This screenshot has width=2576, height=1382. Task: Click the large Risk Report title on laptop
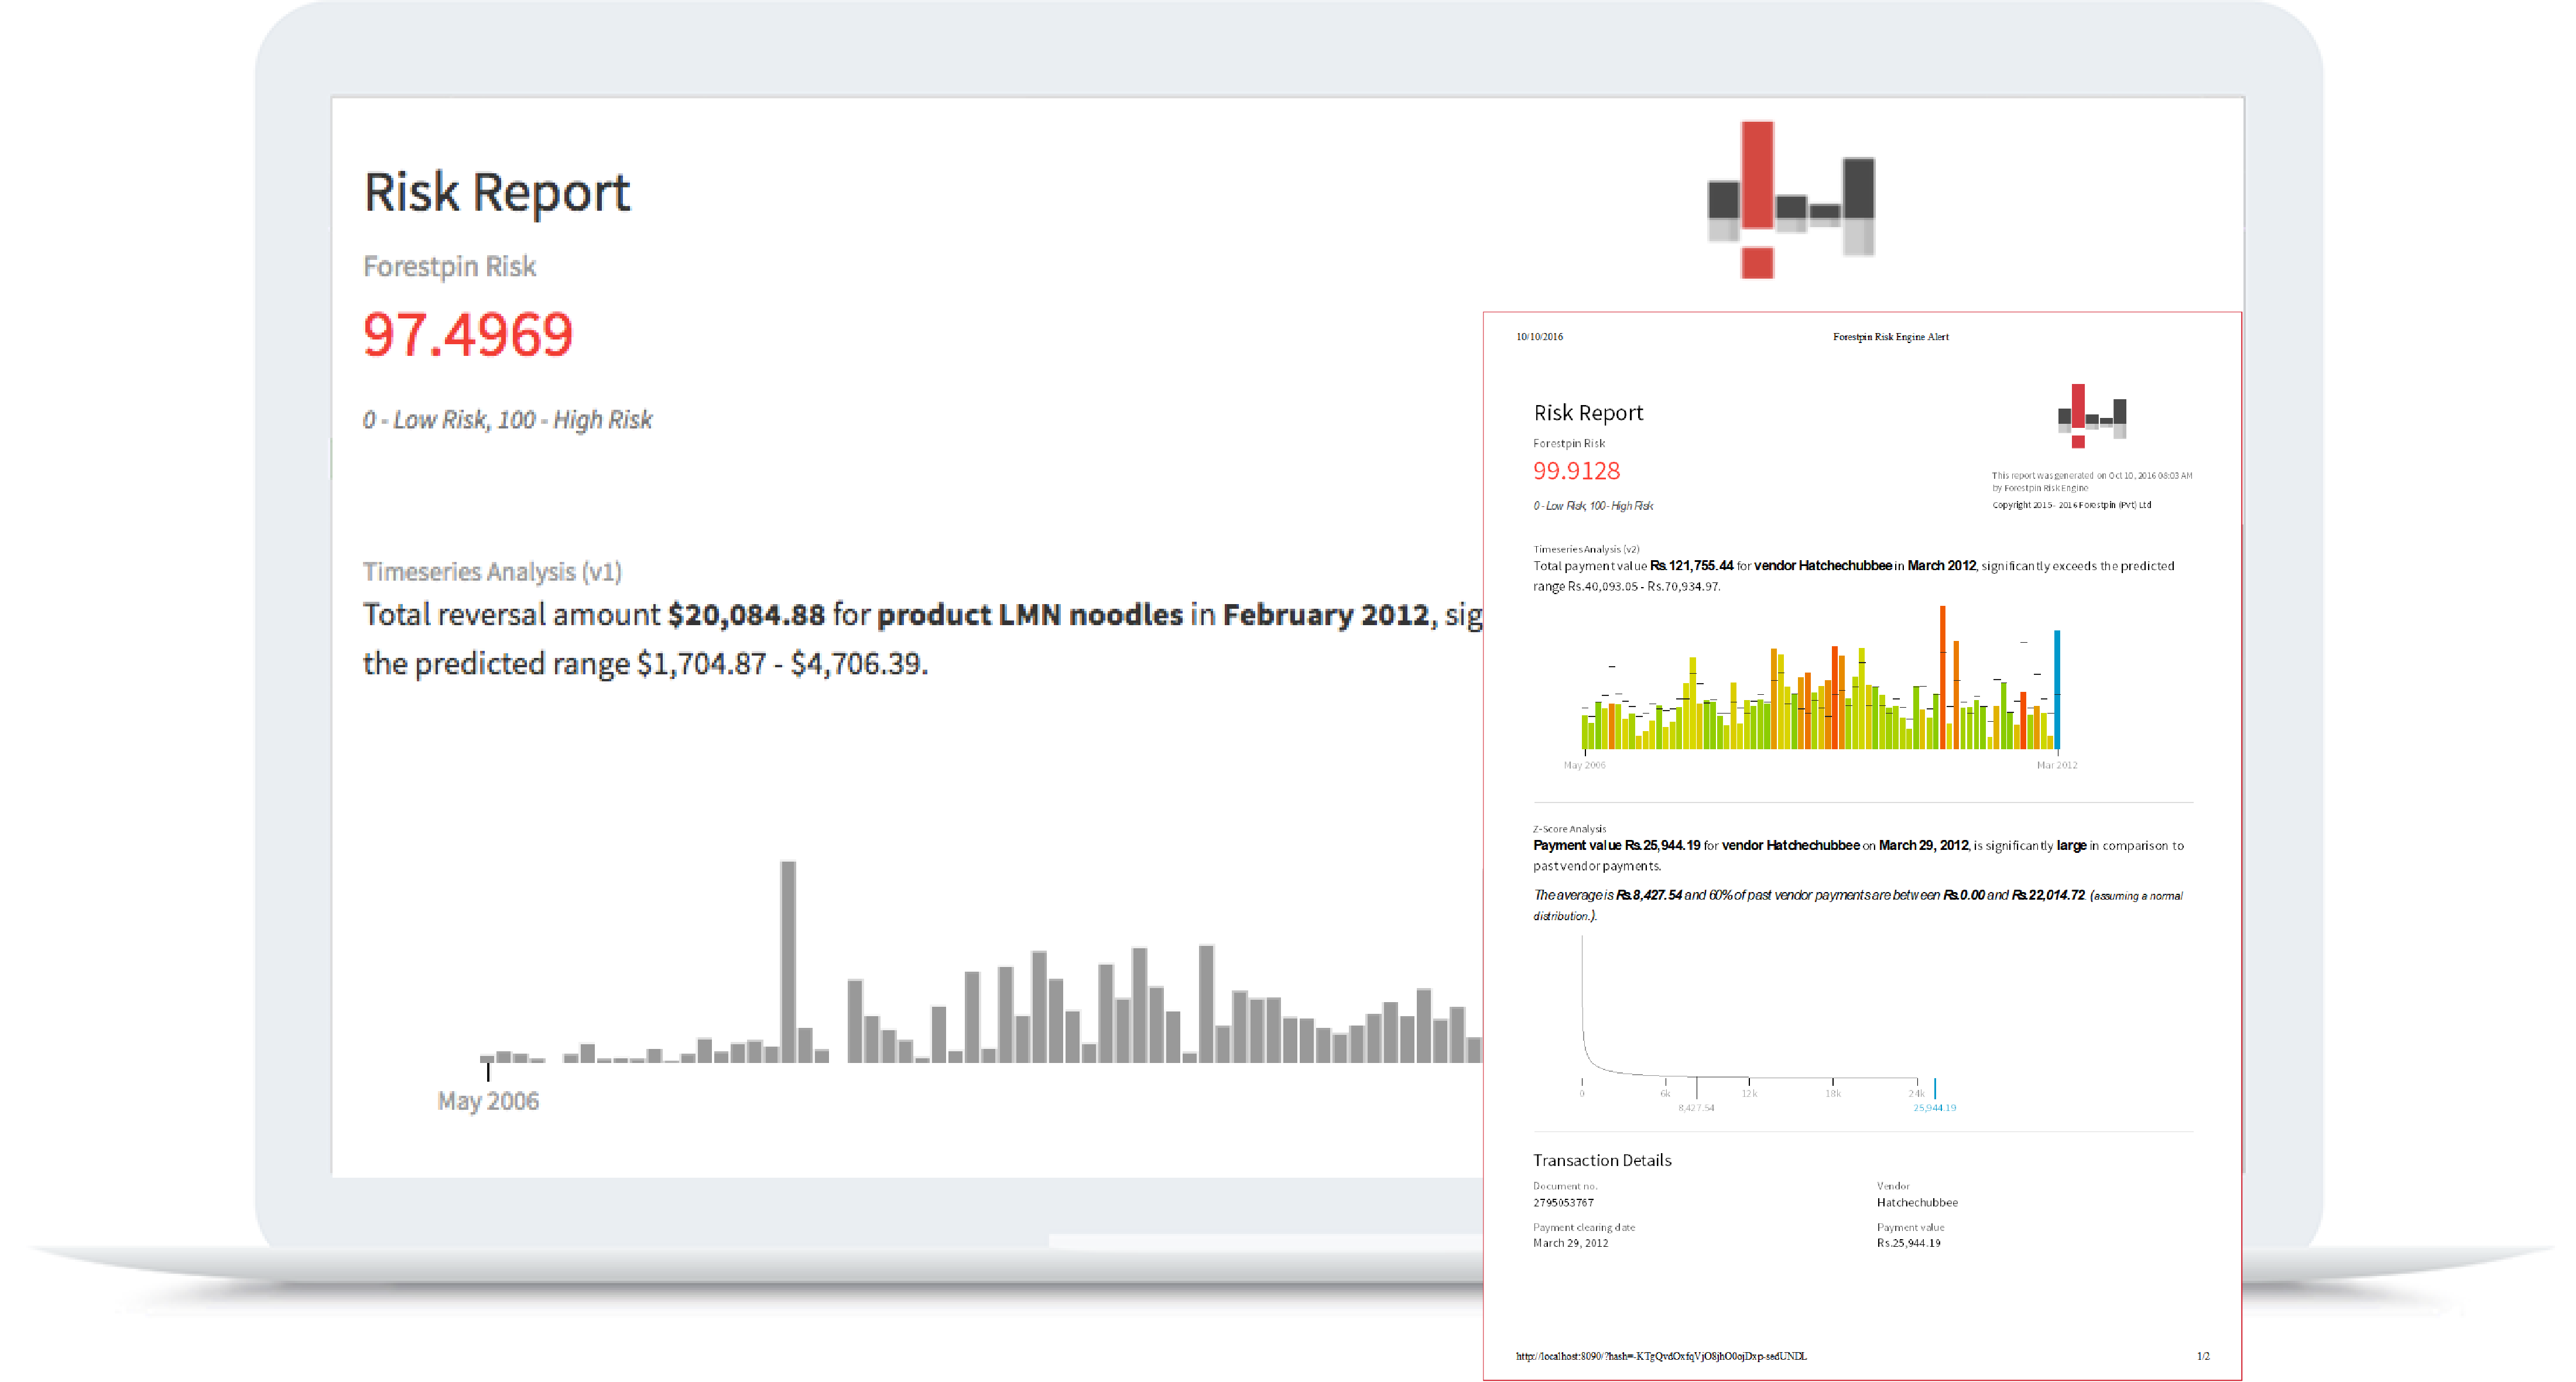coord(497,192)
